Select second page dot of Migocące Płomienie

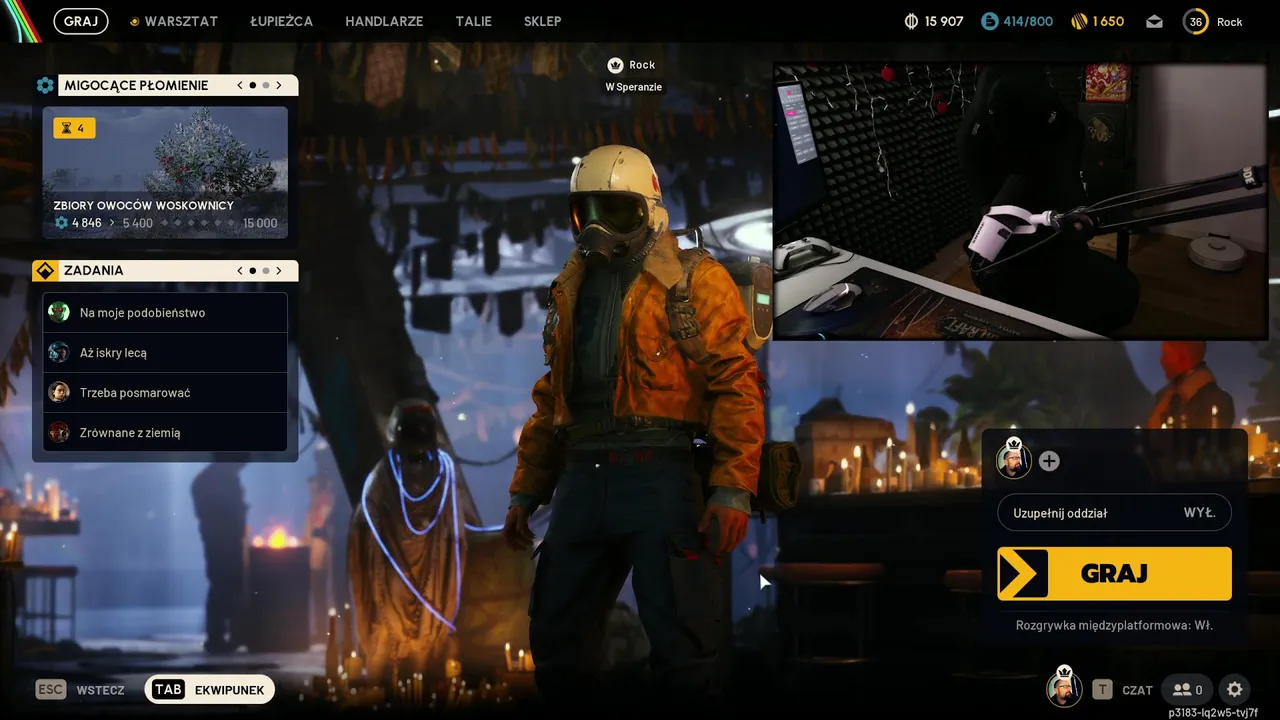pos(266,86)
